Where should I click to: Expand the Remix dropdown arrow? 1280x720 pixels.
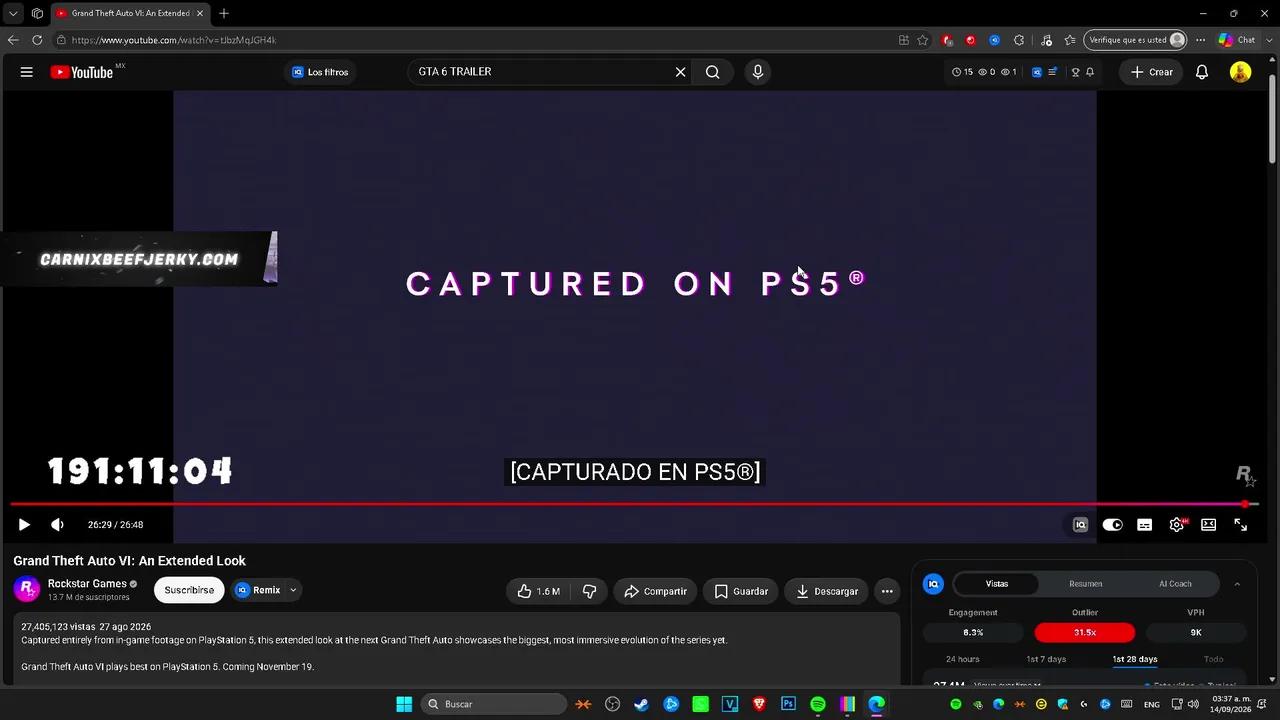(293, 590)
